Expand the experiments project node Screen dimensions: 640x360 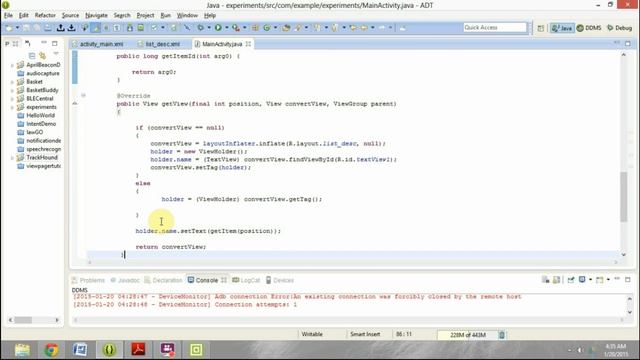(x=12, y=107)
